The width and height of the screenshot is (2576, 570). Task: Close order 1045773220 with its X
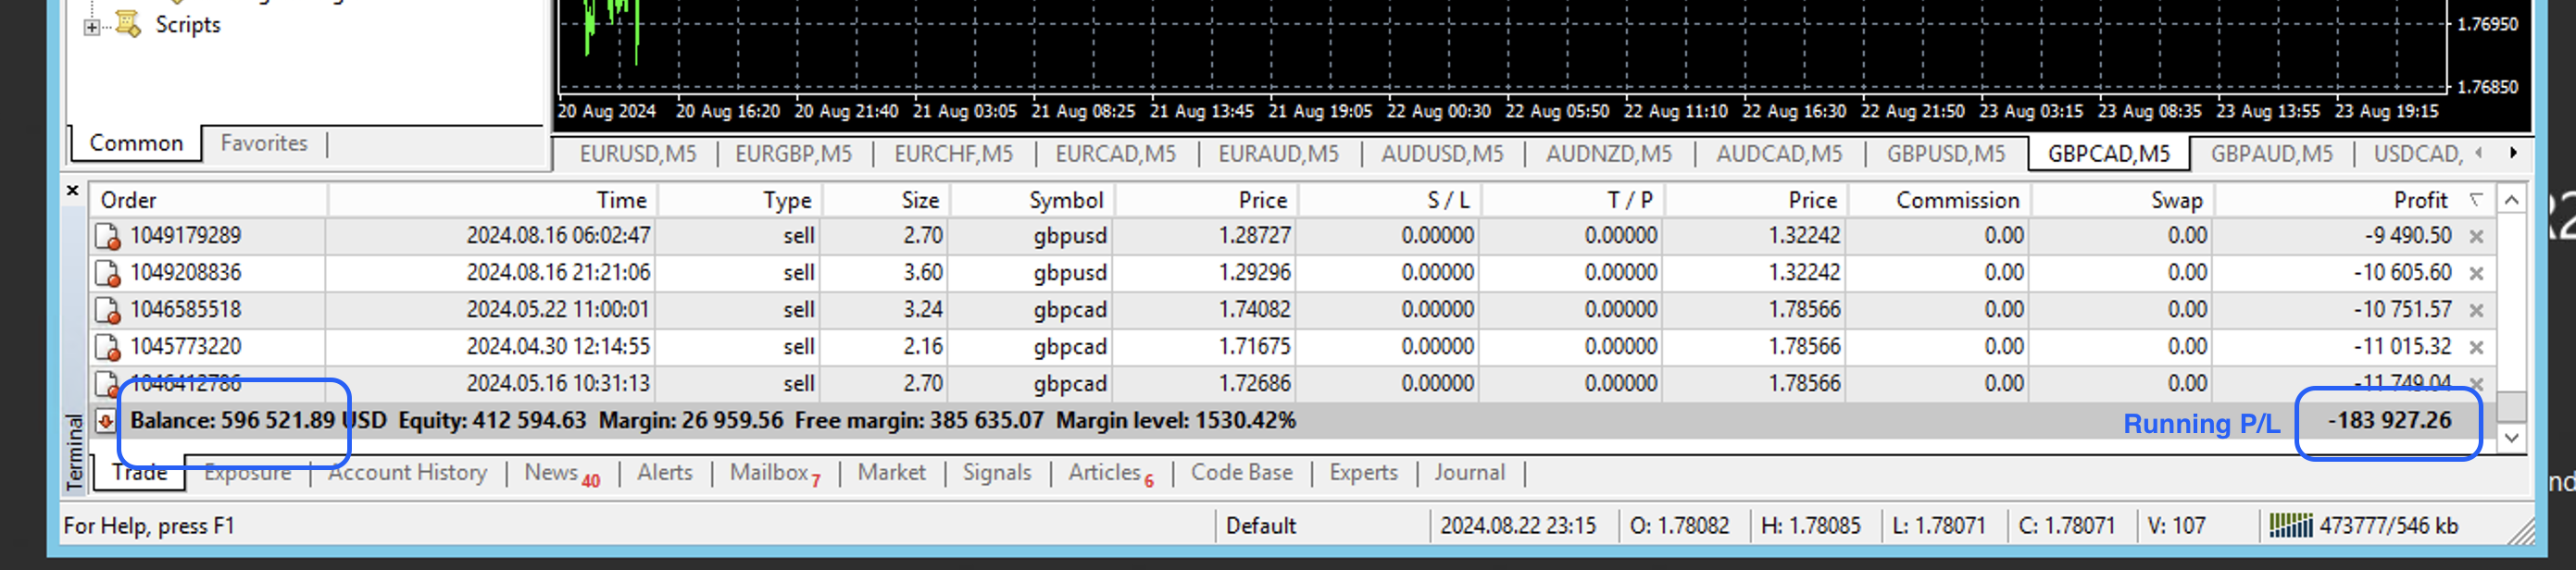[2476, 348]
